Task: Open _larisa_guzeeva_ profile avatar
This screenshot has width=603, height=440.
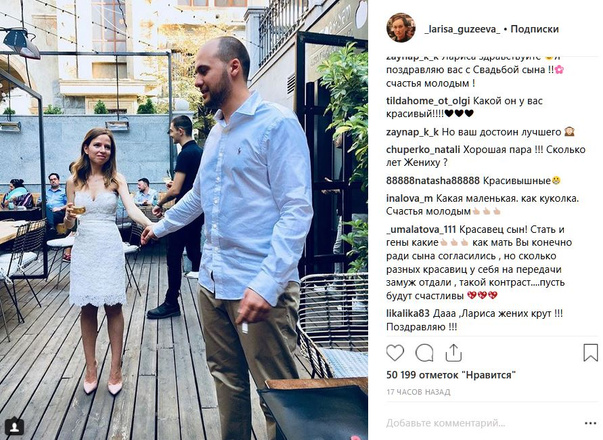Action: coord(401,27)
